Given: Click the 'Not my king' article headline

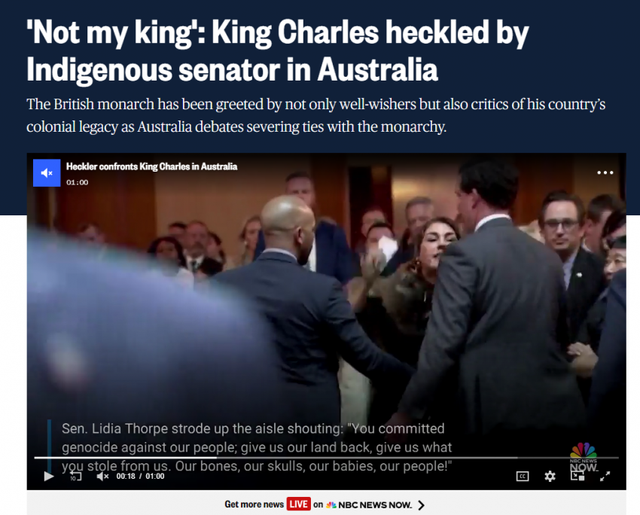Looking at the screenshot, I should pos(277,51).
